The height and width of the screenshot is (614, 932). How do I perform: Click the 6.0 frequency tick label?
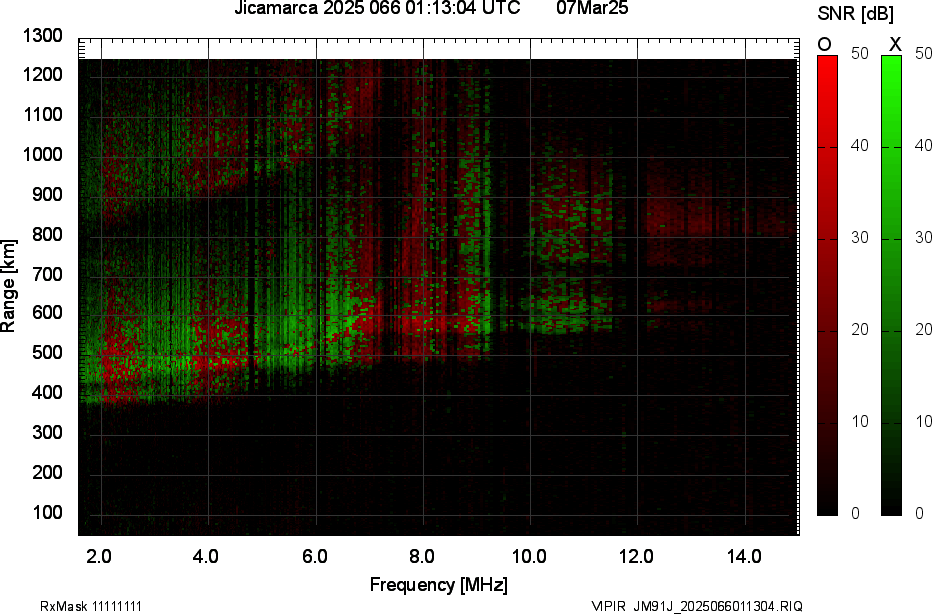(x=315, y=557)
